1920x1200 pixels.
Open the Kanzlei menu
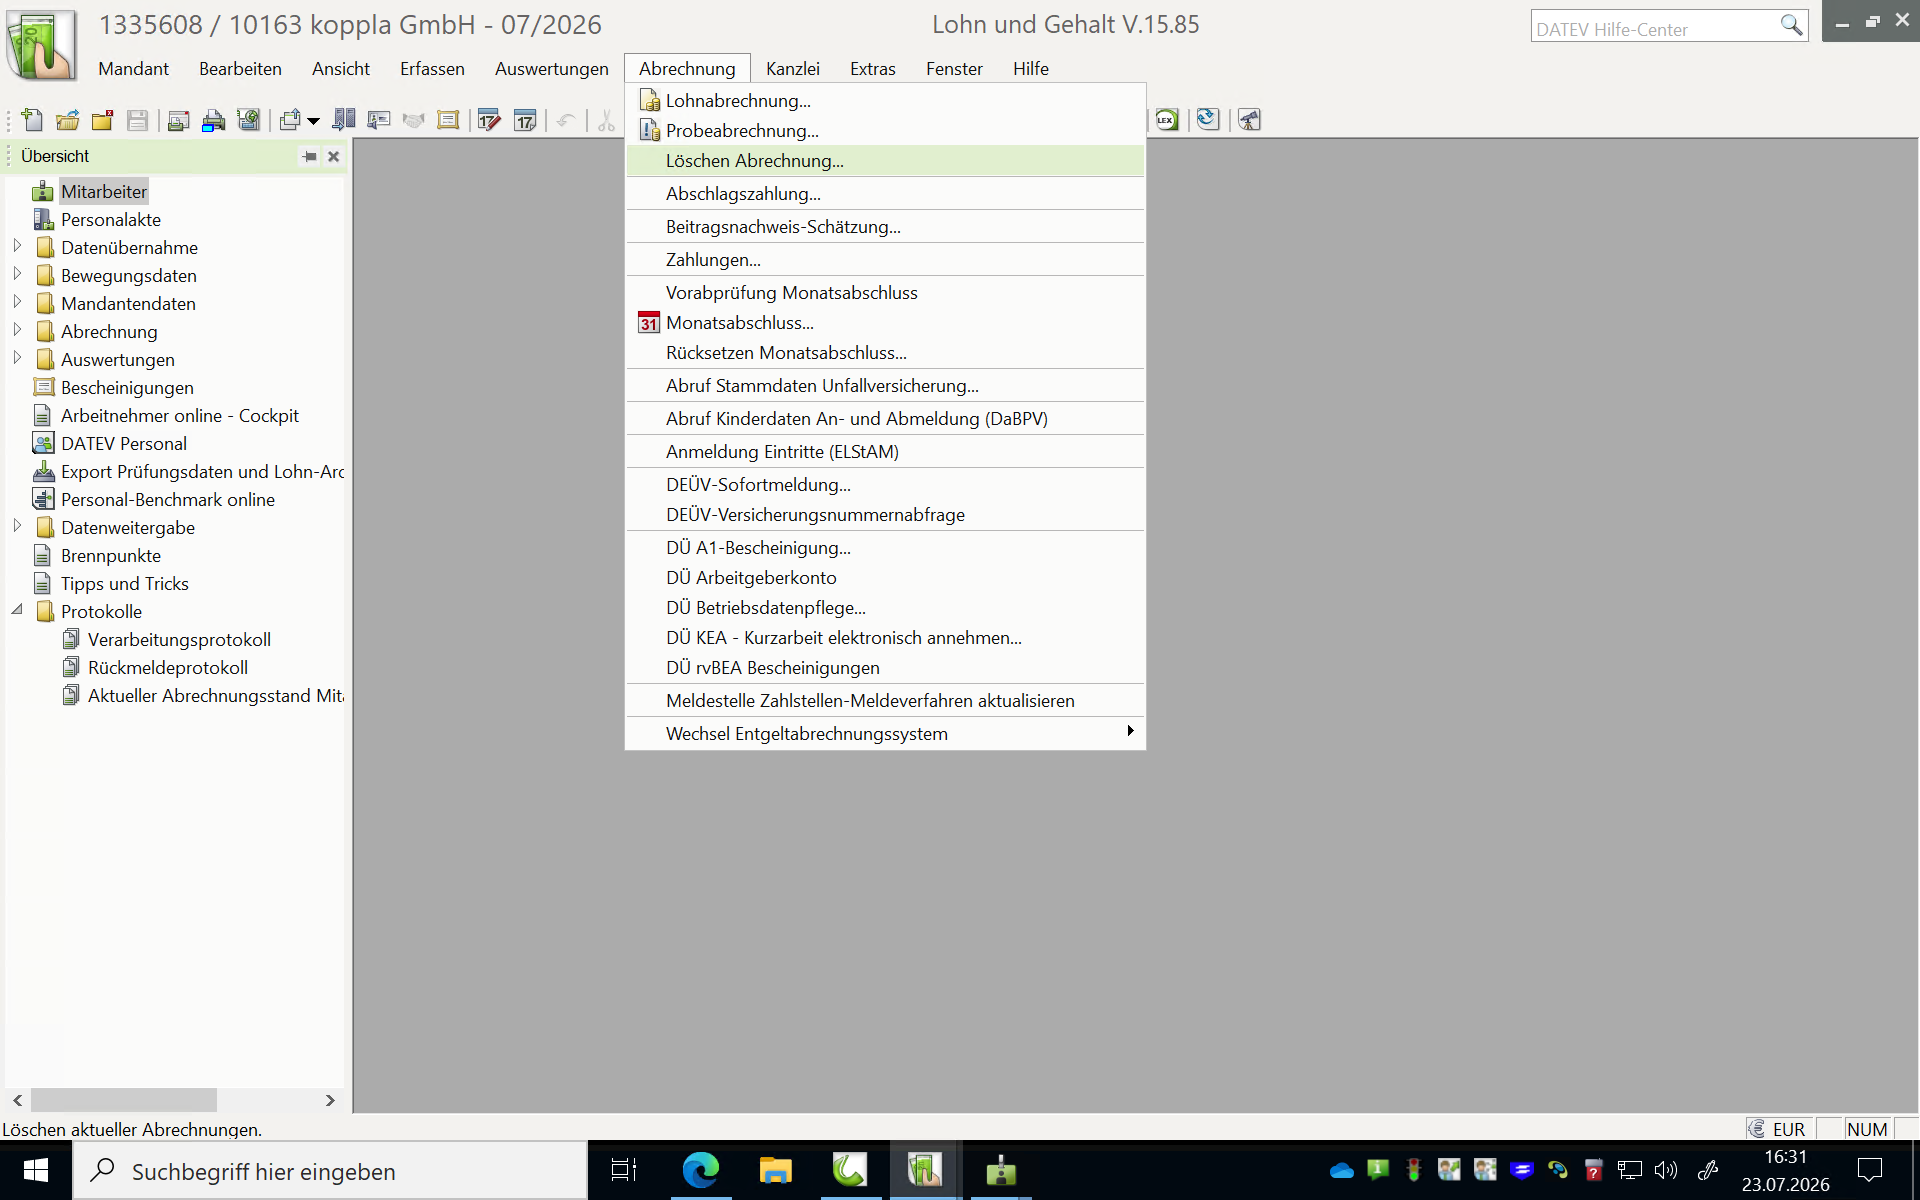click(x=793, y=69)
